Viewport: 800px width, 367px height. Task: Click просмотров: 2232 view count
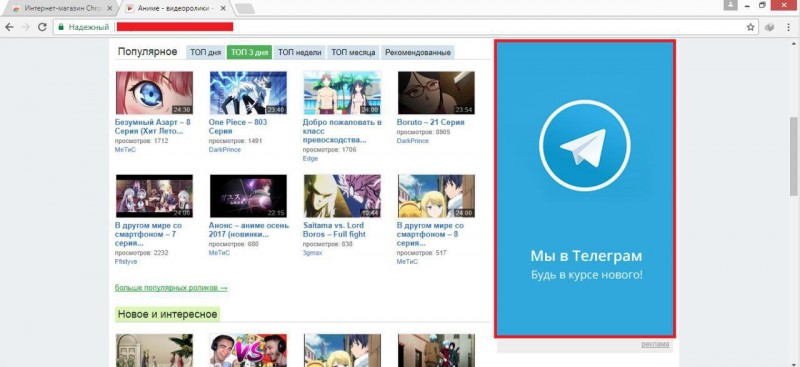tap(141, 252)
